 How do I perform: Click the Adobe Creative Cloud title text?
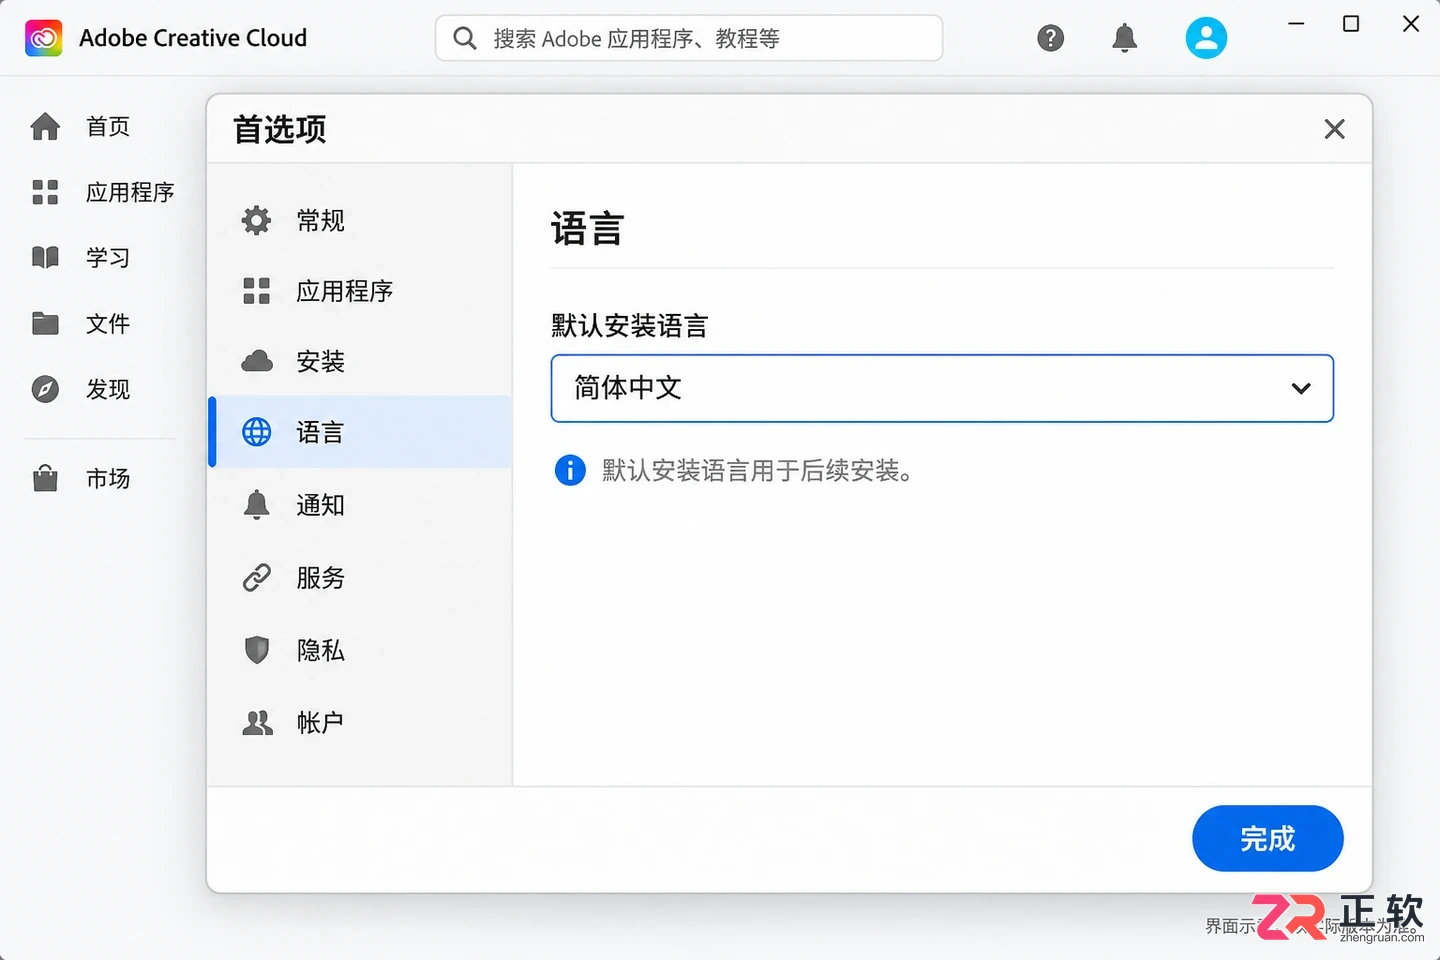point(193,38)
